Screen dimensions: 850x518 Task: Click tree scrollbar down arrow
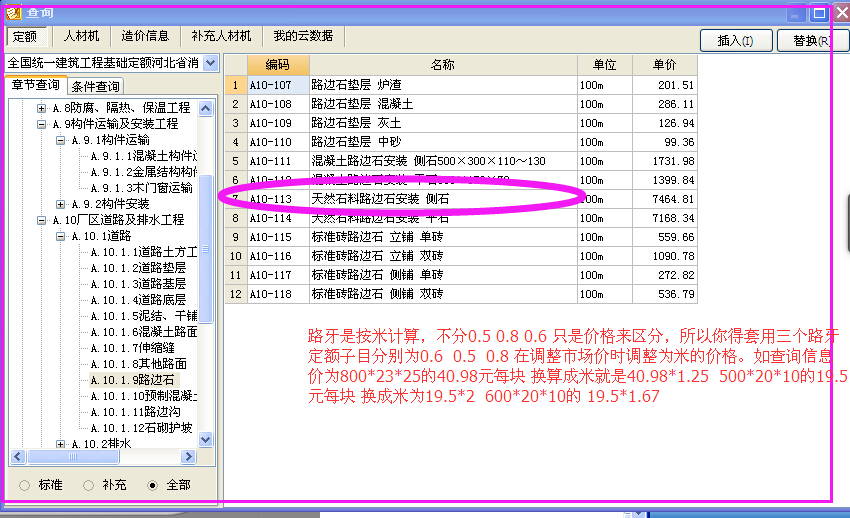pyautogui.click(x=205, y=439)
